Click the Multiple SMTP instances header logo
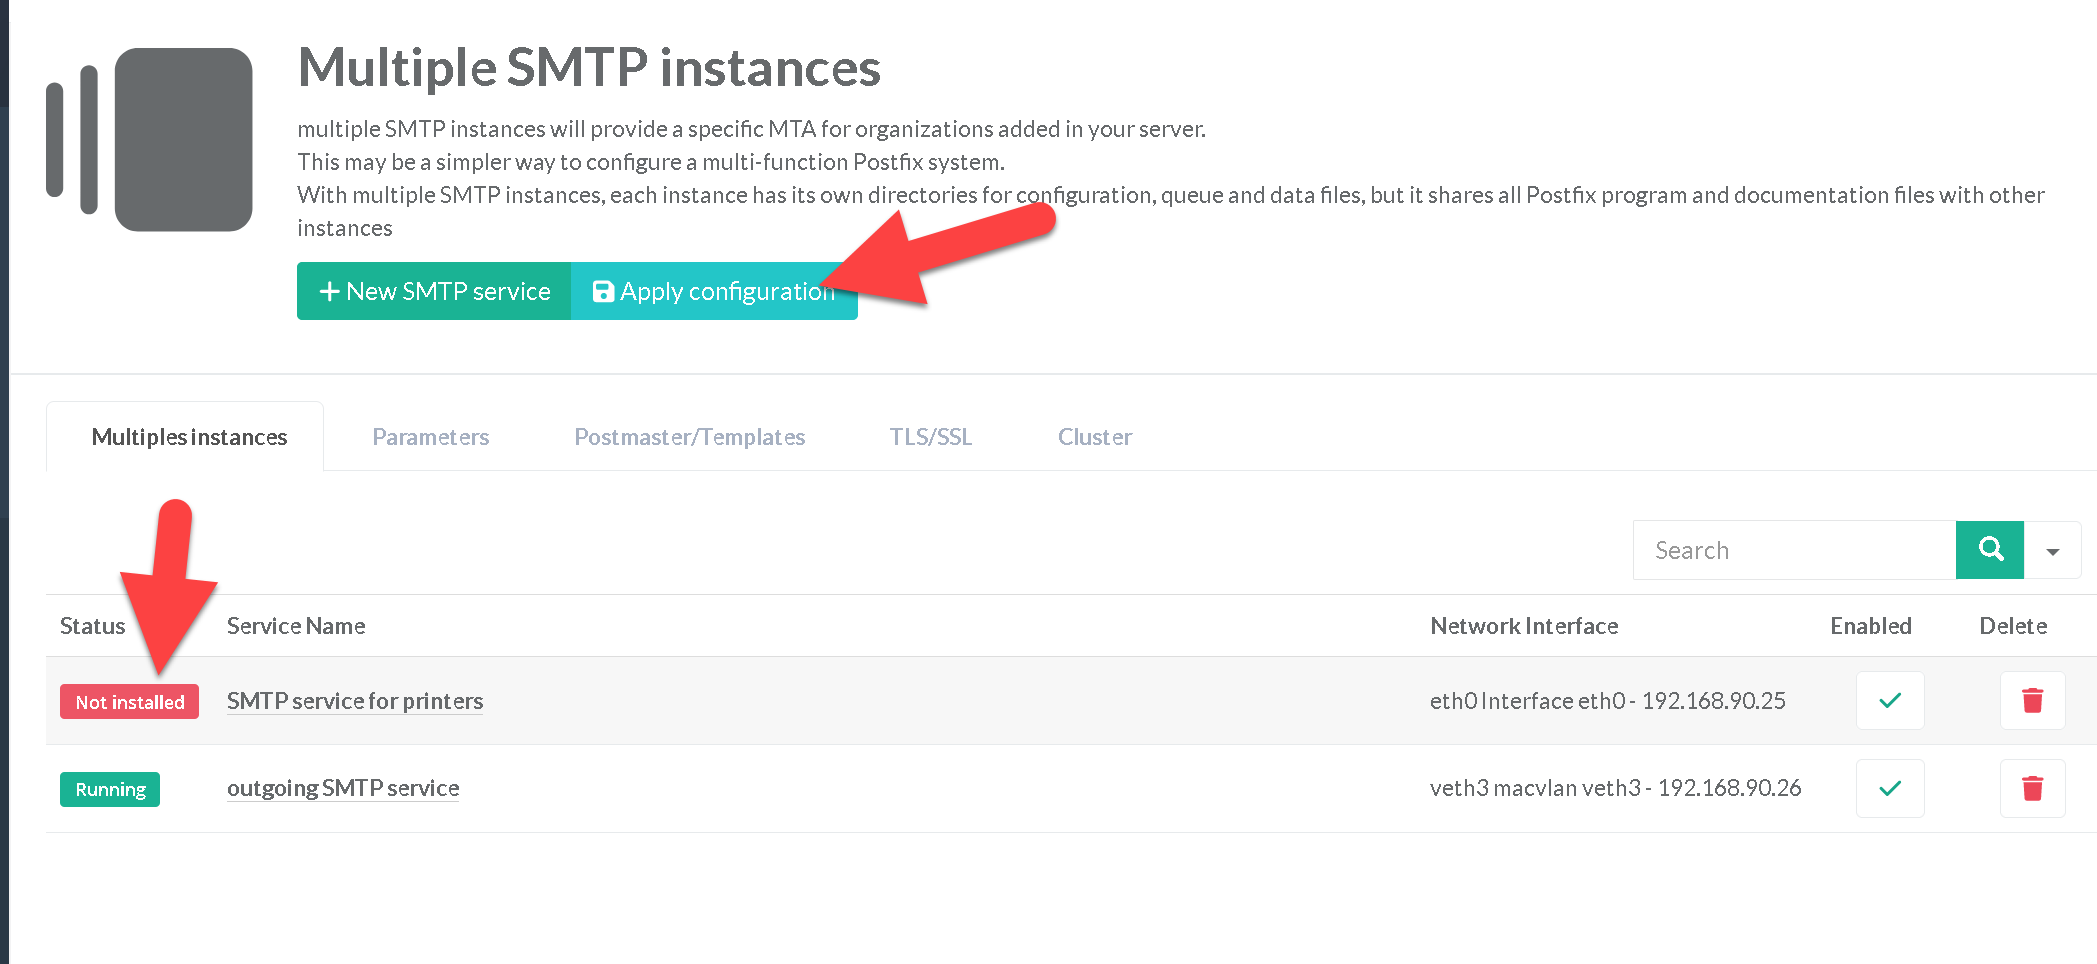This screenshot has height=964, width=2097. coord(150,140)
